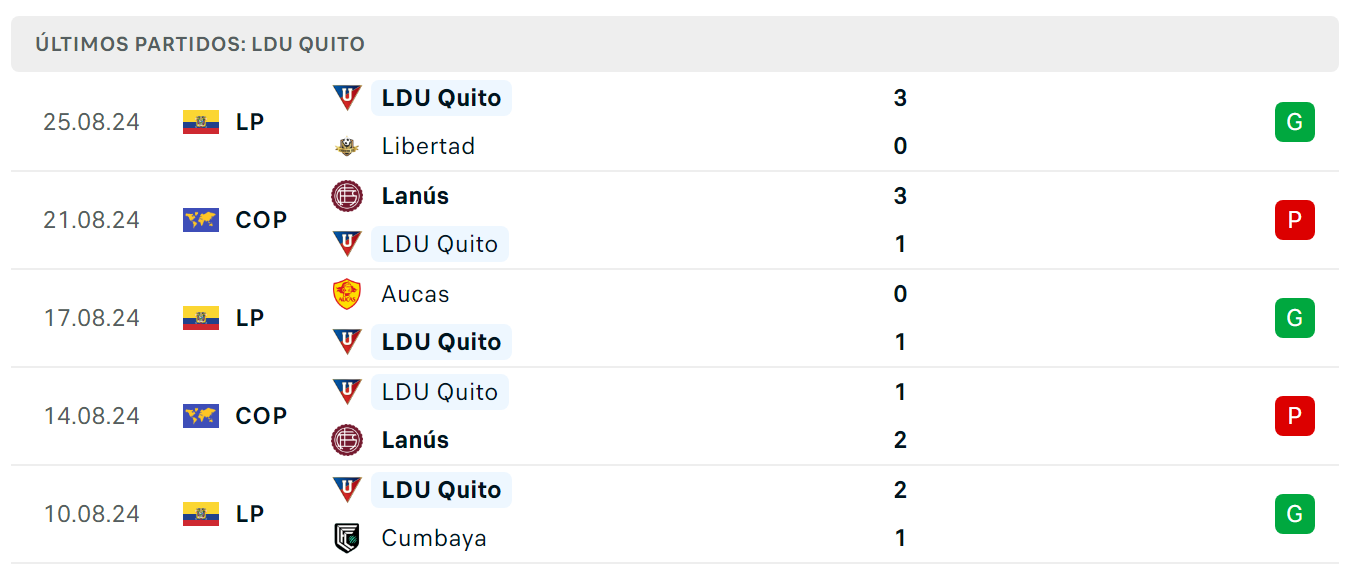Image resolution: width=1354 pixels, height=574 pixels.
Task: Click green G result badge for 17.08.24
Action: click(x=1294, y=318)
